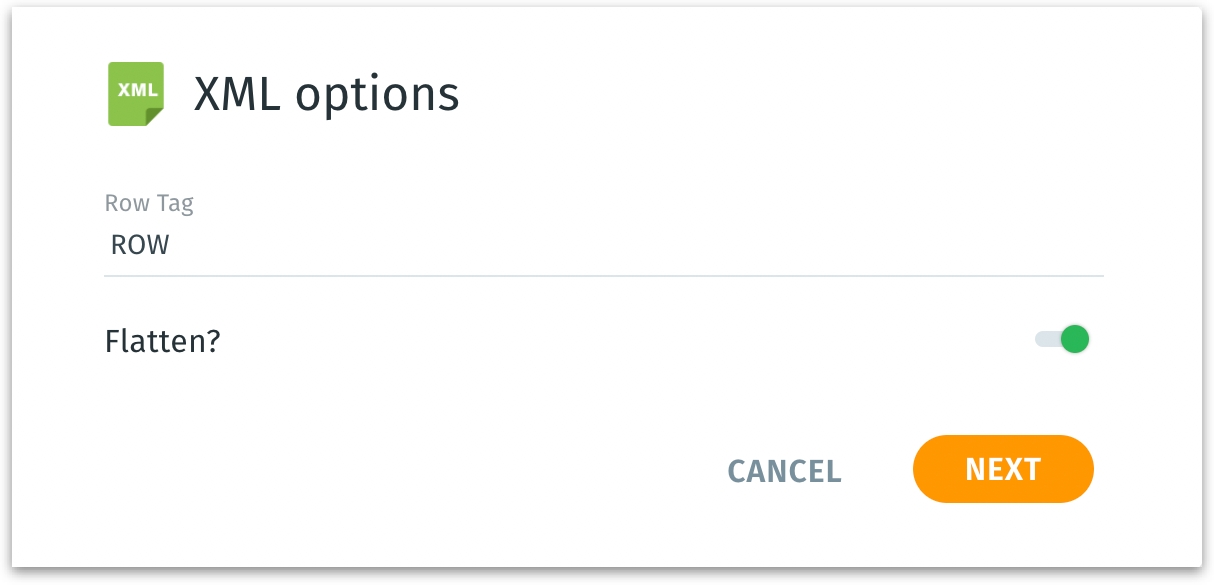
Task: Confirm XML options by clicking Next
Action: tap(1003, 469)
